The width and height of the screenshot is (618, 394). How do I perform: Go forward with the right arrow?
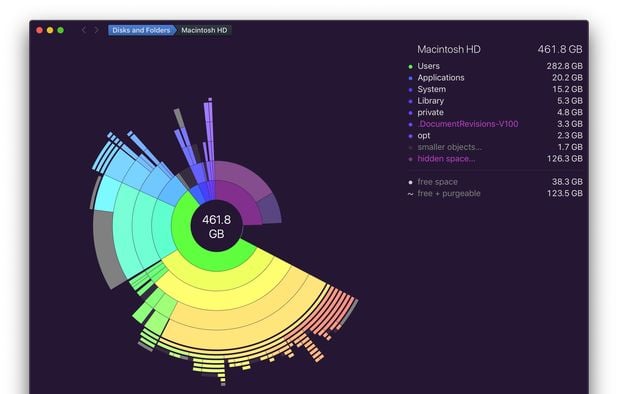tap(96, 30)
